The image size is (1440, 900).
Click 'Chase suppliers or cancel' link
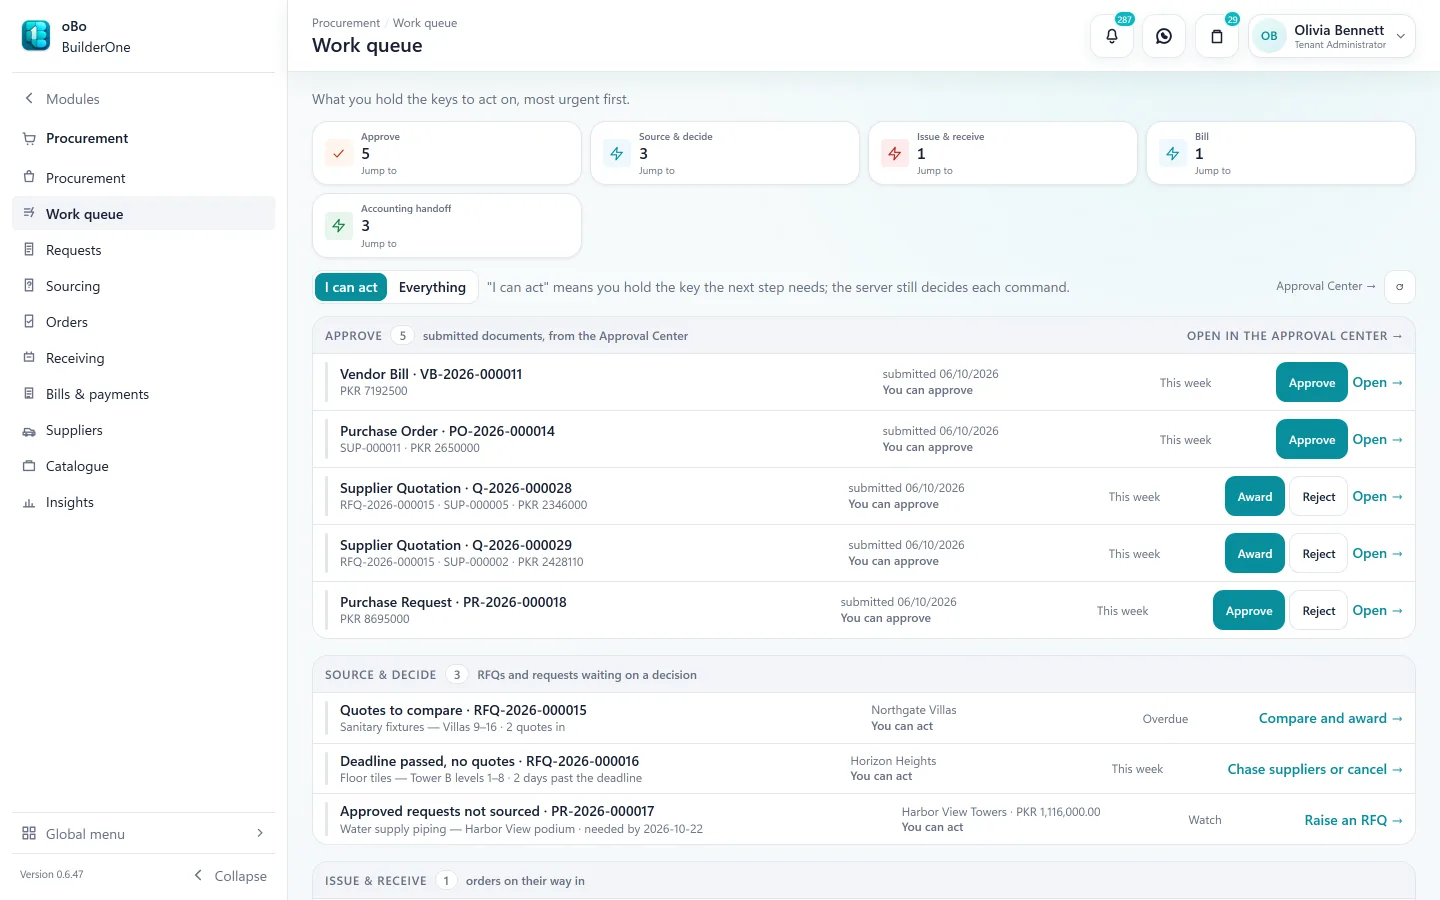click(1315, 769)
